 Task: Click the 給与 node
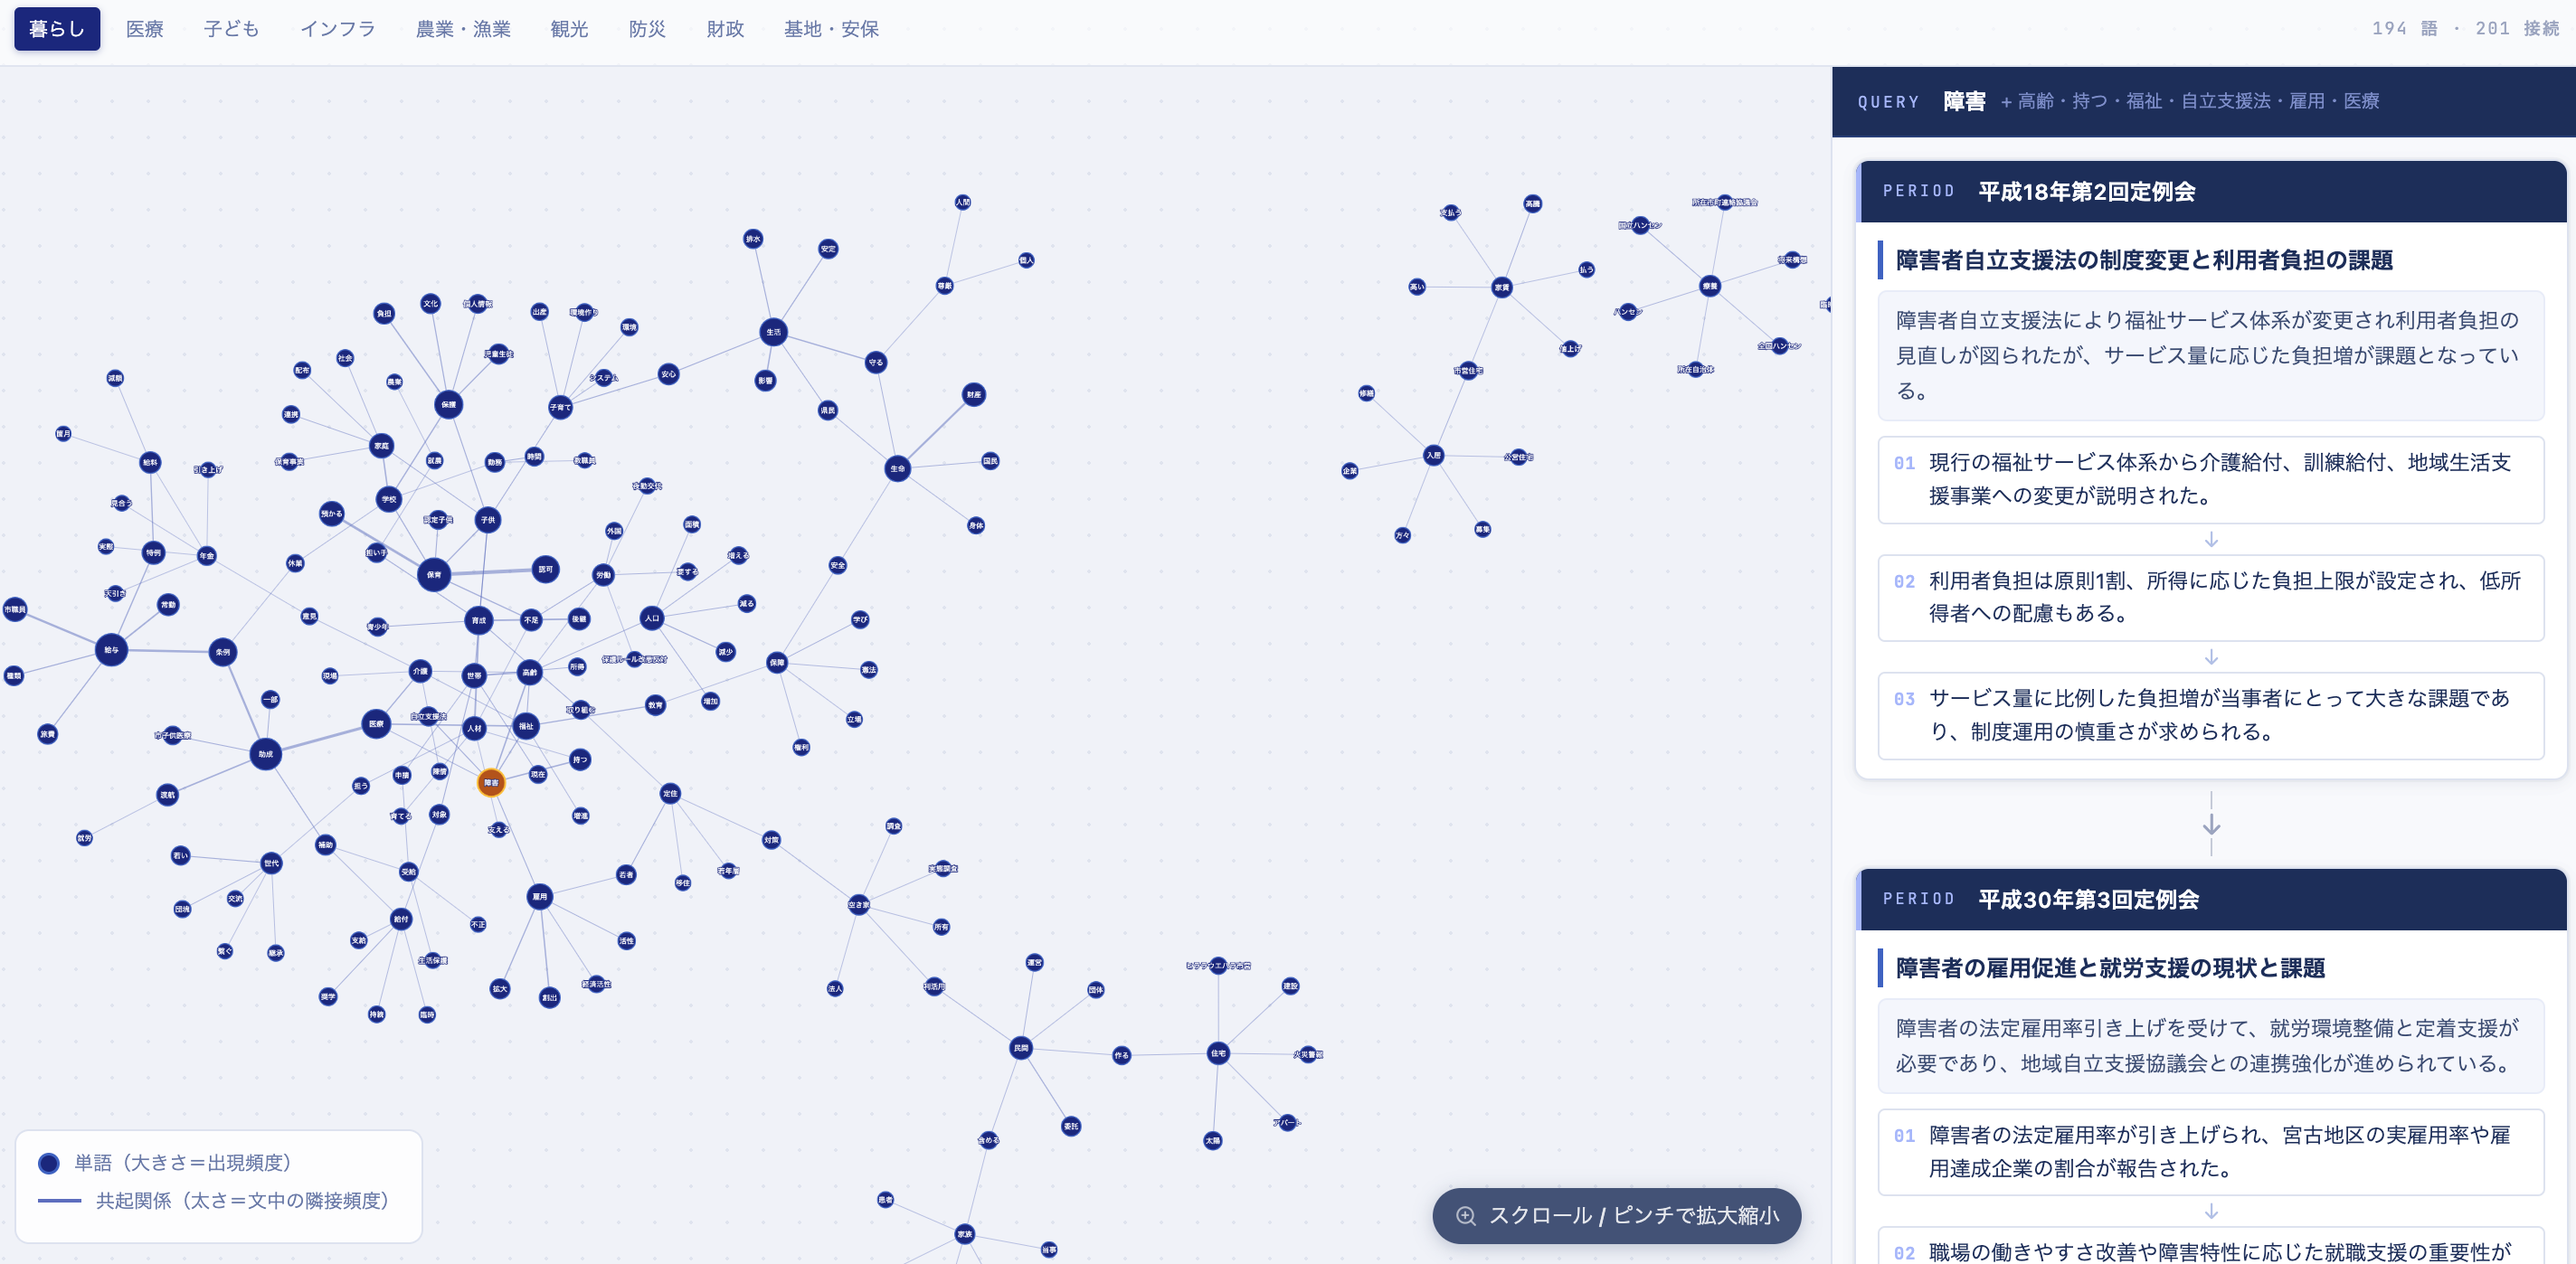tap(111, 650)
